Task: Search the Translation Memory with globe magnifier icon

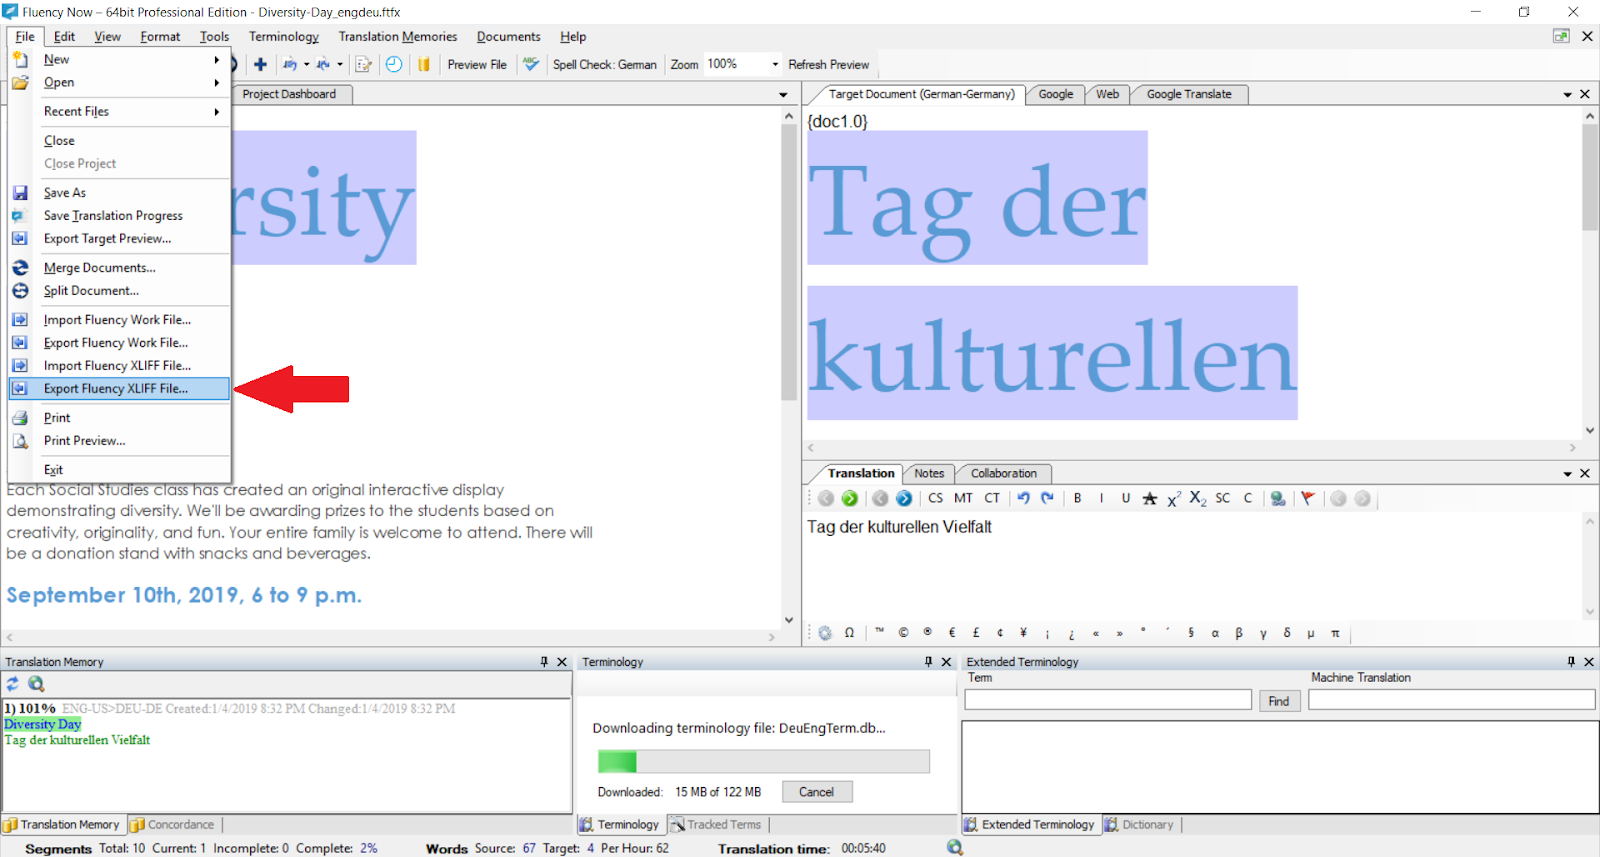Action: [36, 684]
